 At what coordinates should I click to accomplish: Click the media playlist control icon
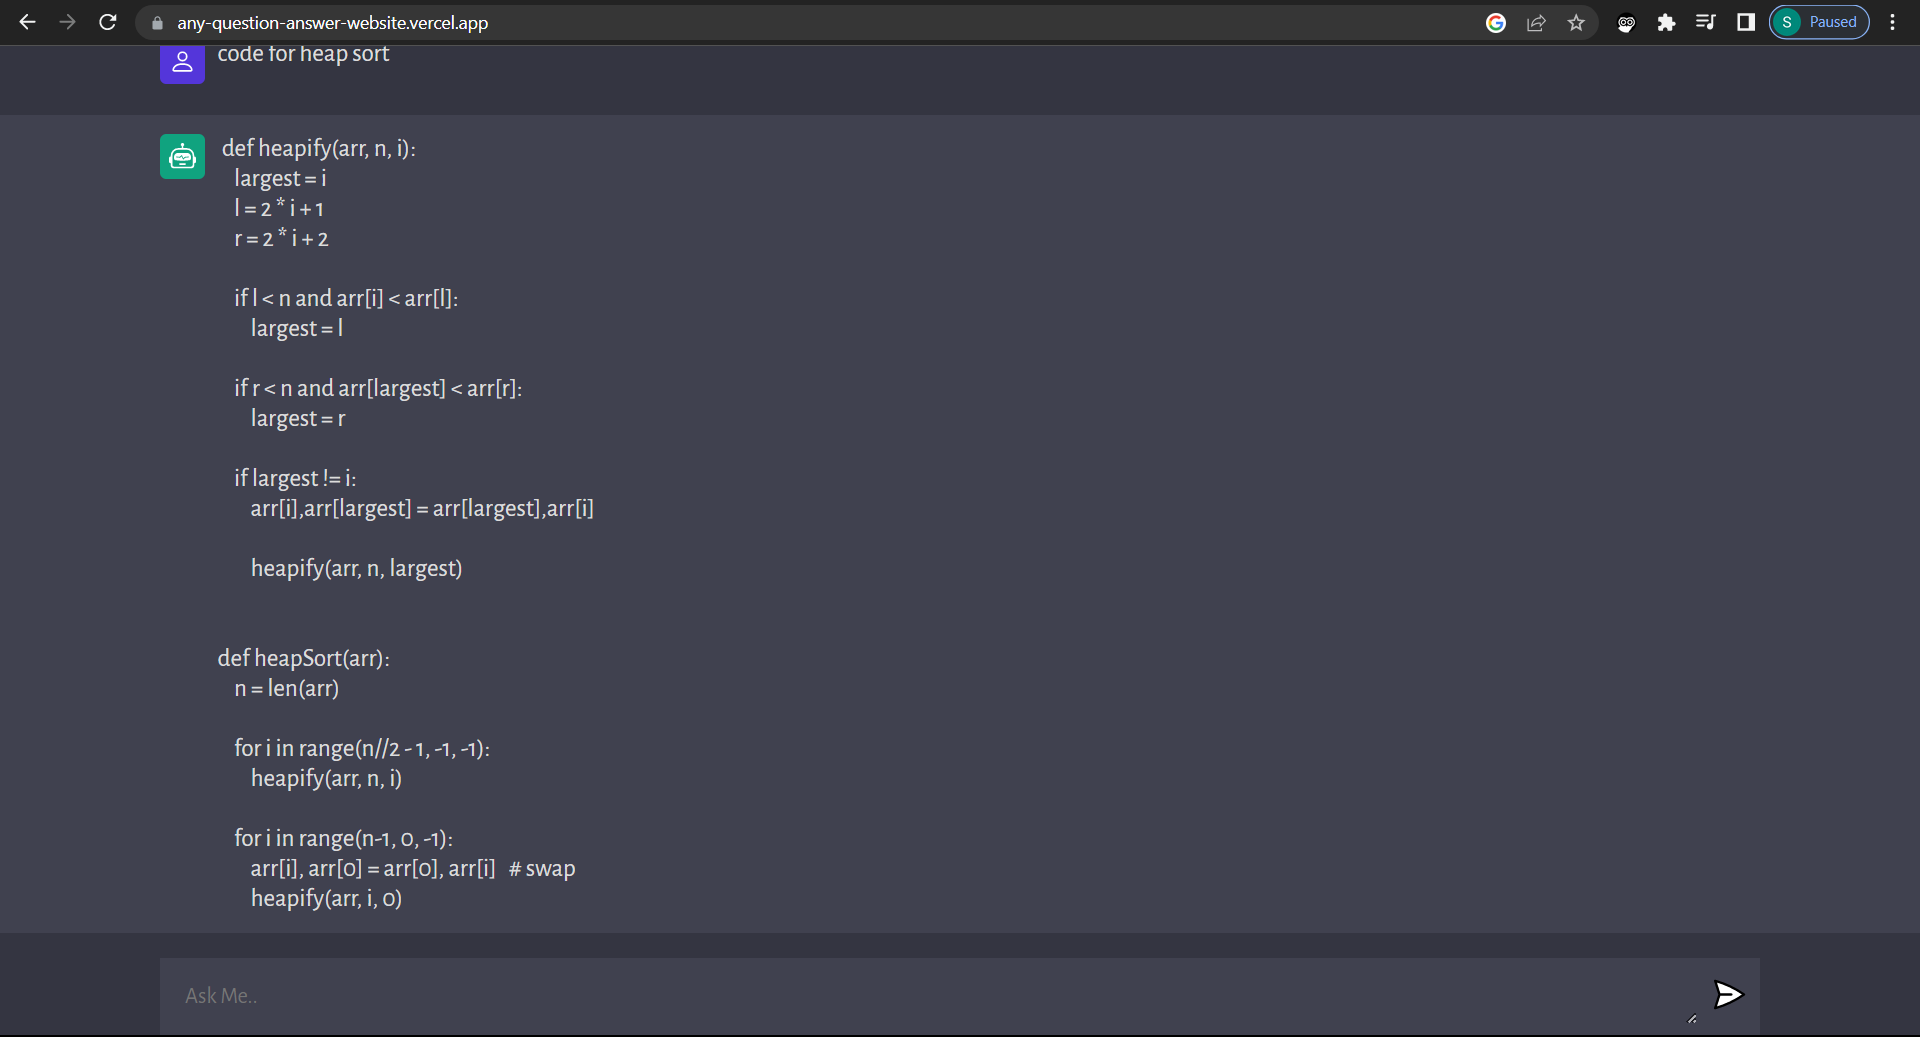(1706, 22)
